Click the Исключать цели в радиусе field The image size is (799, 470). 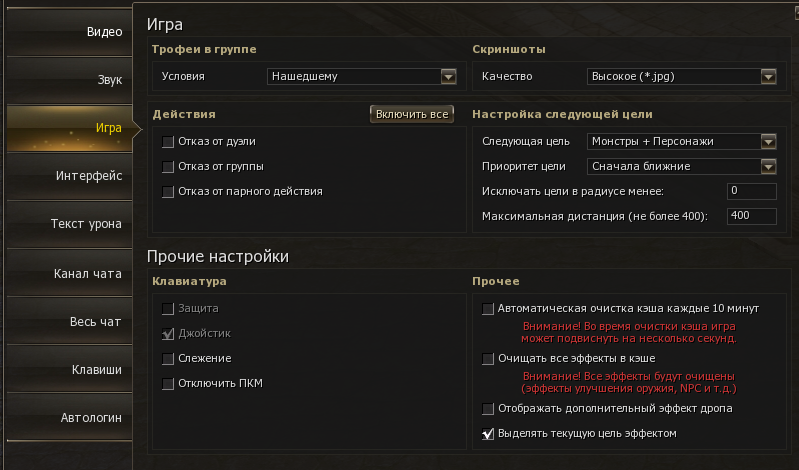752,191
